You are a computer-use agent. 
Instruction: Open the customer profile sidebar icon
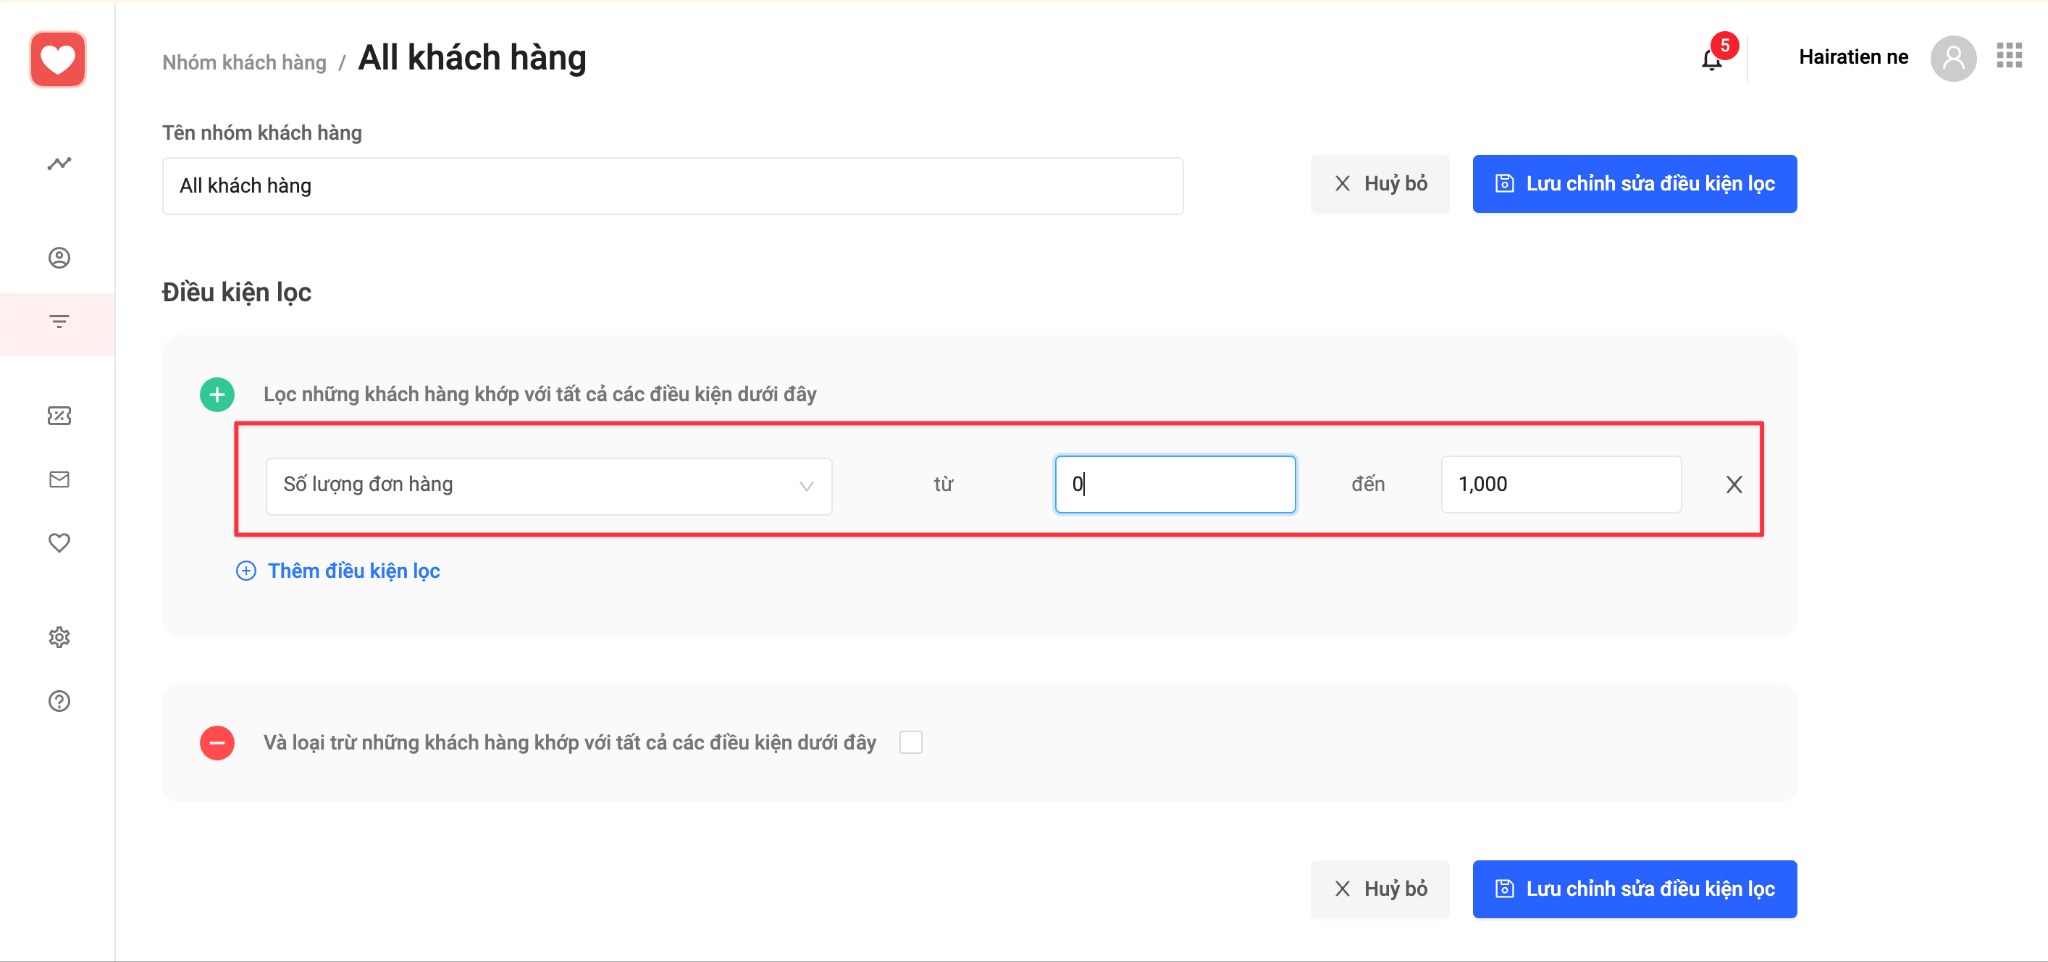(59, 258)
